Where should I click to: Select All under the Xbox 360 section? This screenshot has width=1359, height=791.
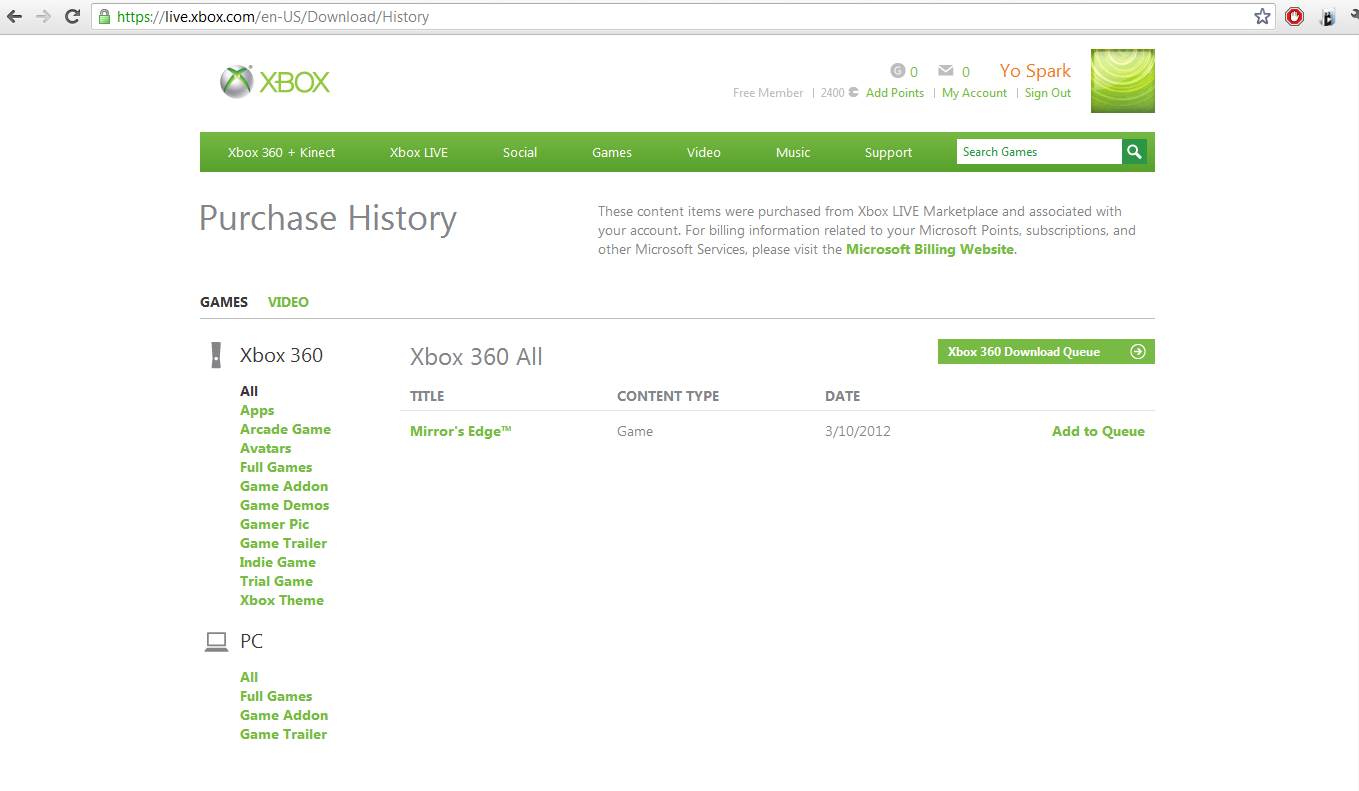(x=249, y=391)
